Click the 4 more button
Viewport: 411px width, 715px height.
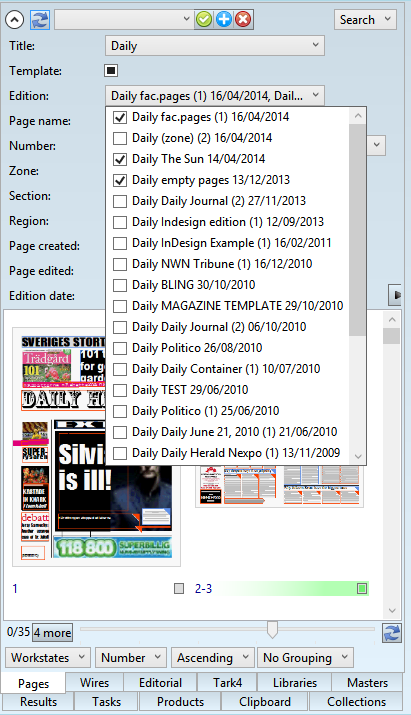tap(52, 632)
